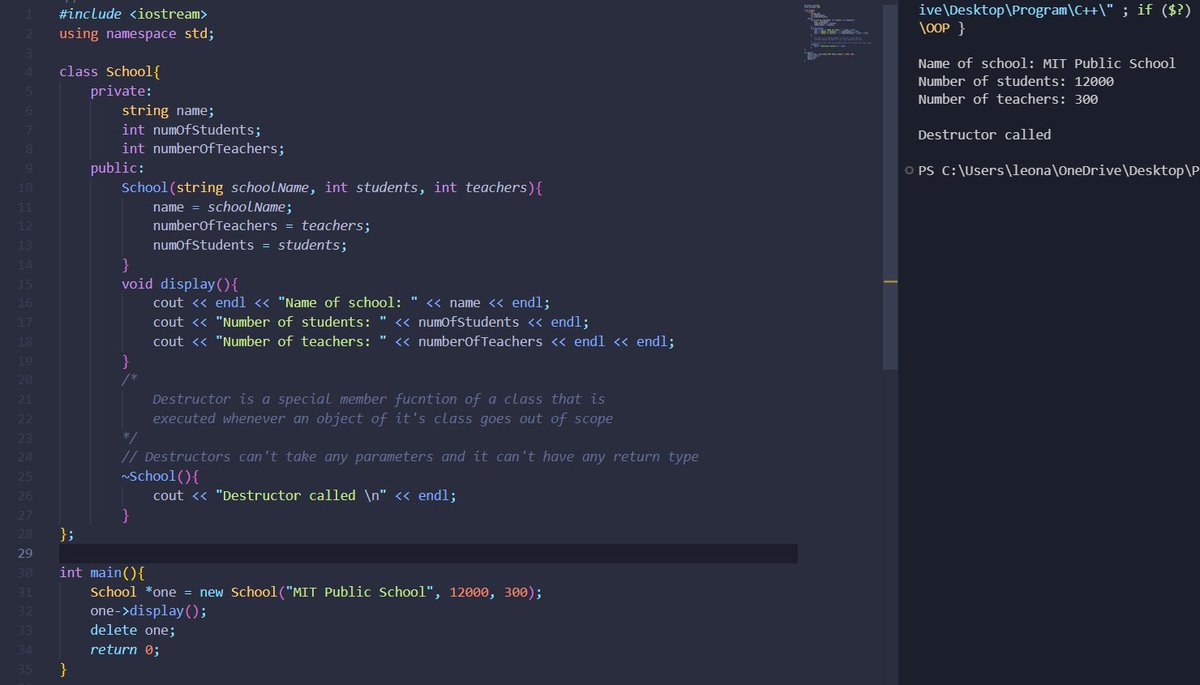
Task: Click the "int main(){" function header
Action: [102, 572]
